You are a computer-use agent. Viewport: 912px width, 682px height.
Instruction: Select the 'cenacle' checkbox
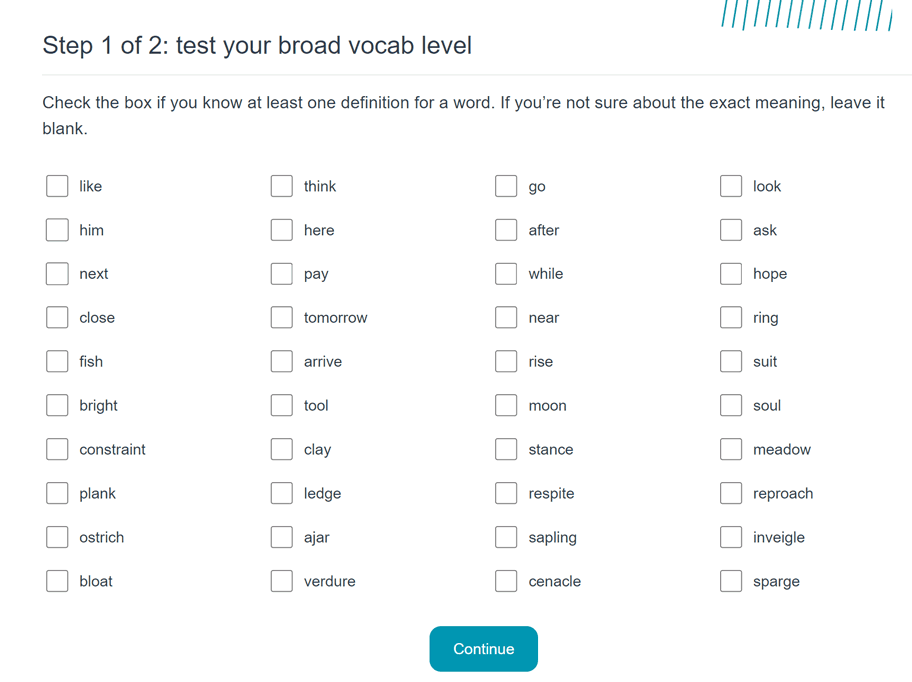click(x=506, y=580)
